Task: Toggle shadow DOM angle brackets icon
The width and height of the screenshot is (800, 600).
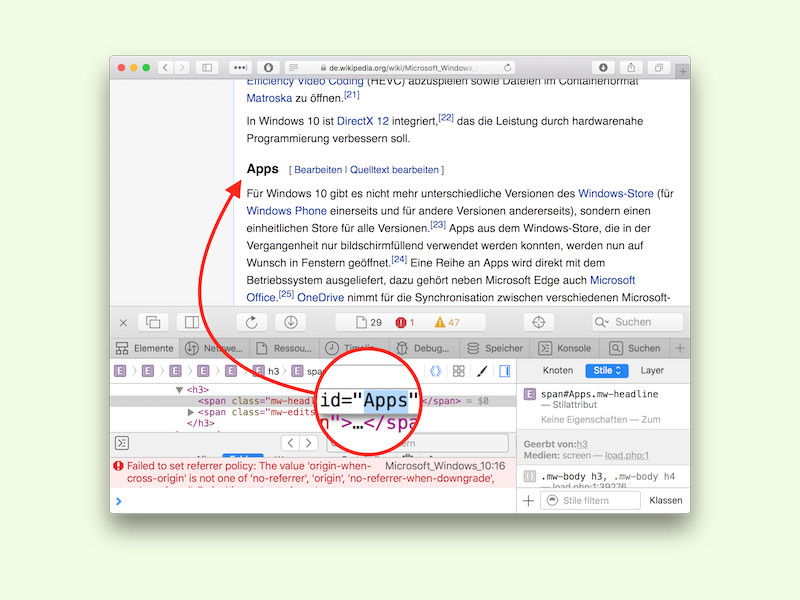Action: tap(435, 371)
